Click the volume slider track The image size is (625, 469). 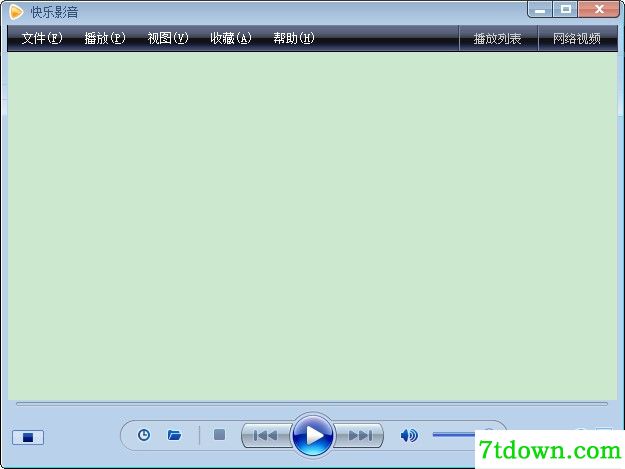[x=454, y=434]
